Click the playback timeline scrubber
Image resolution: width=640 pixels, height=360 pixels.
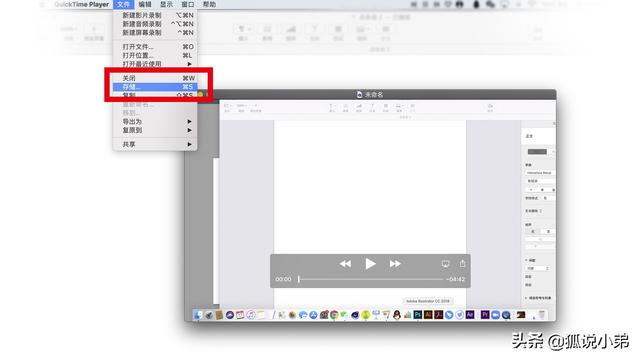coord(371,279)
